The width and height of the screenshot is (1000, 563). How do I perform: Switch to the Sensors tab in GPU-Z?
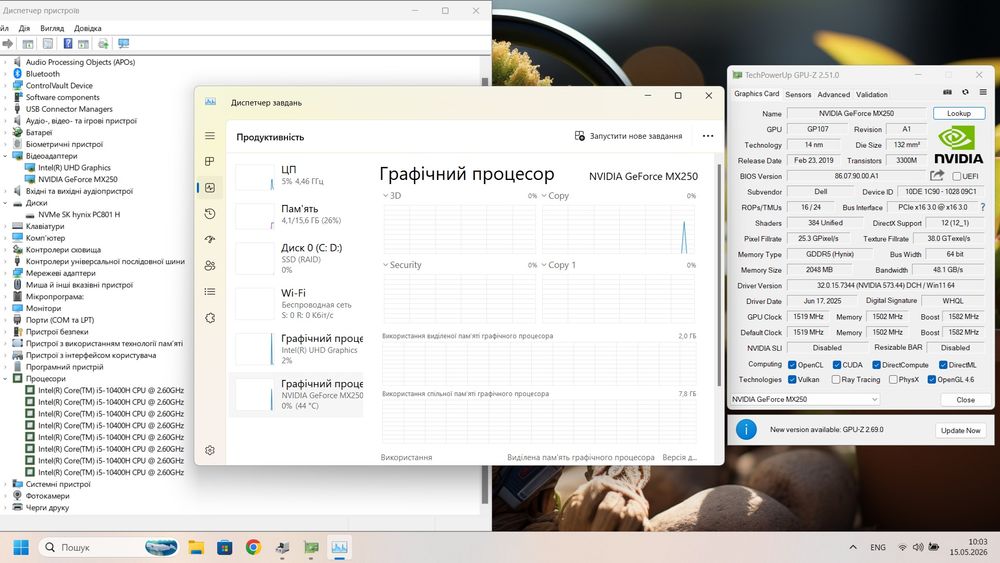tap(798, 94)
